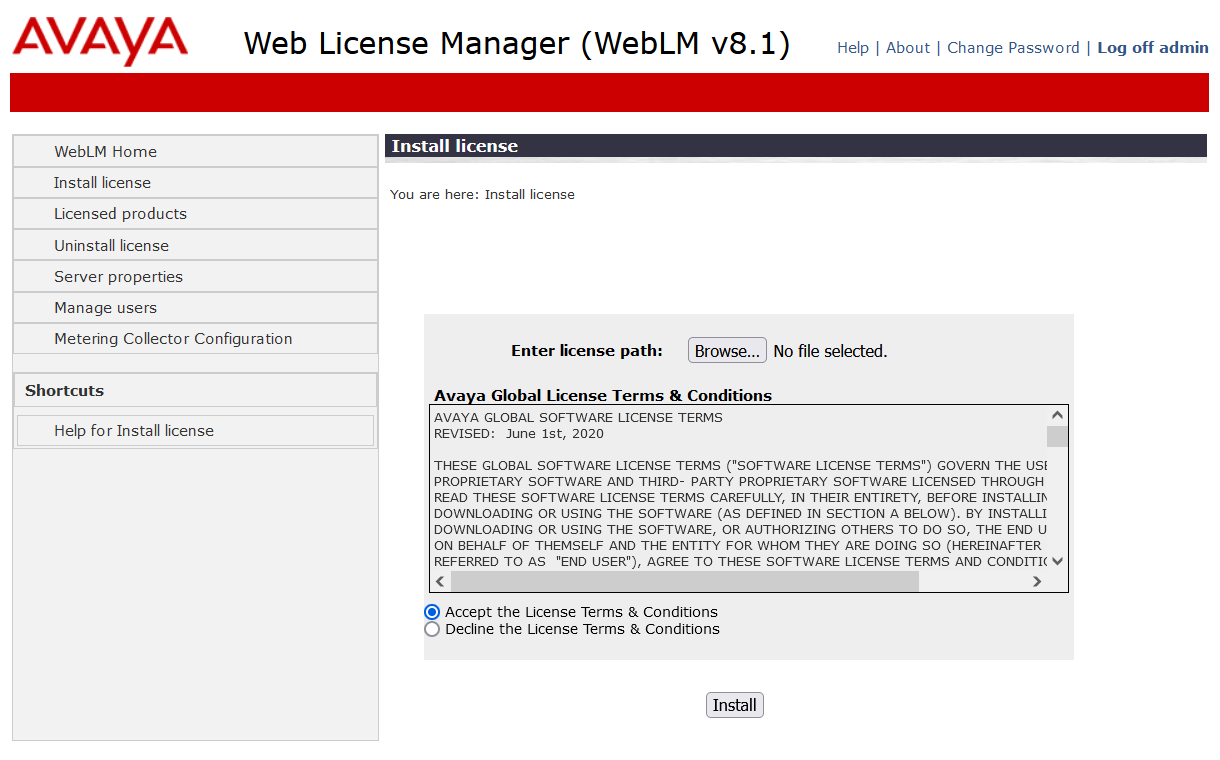
Task: Click the vertical scrollbar thumb of license terms
Action: (x=1057, y=436)
